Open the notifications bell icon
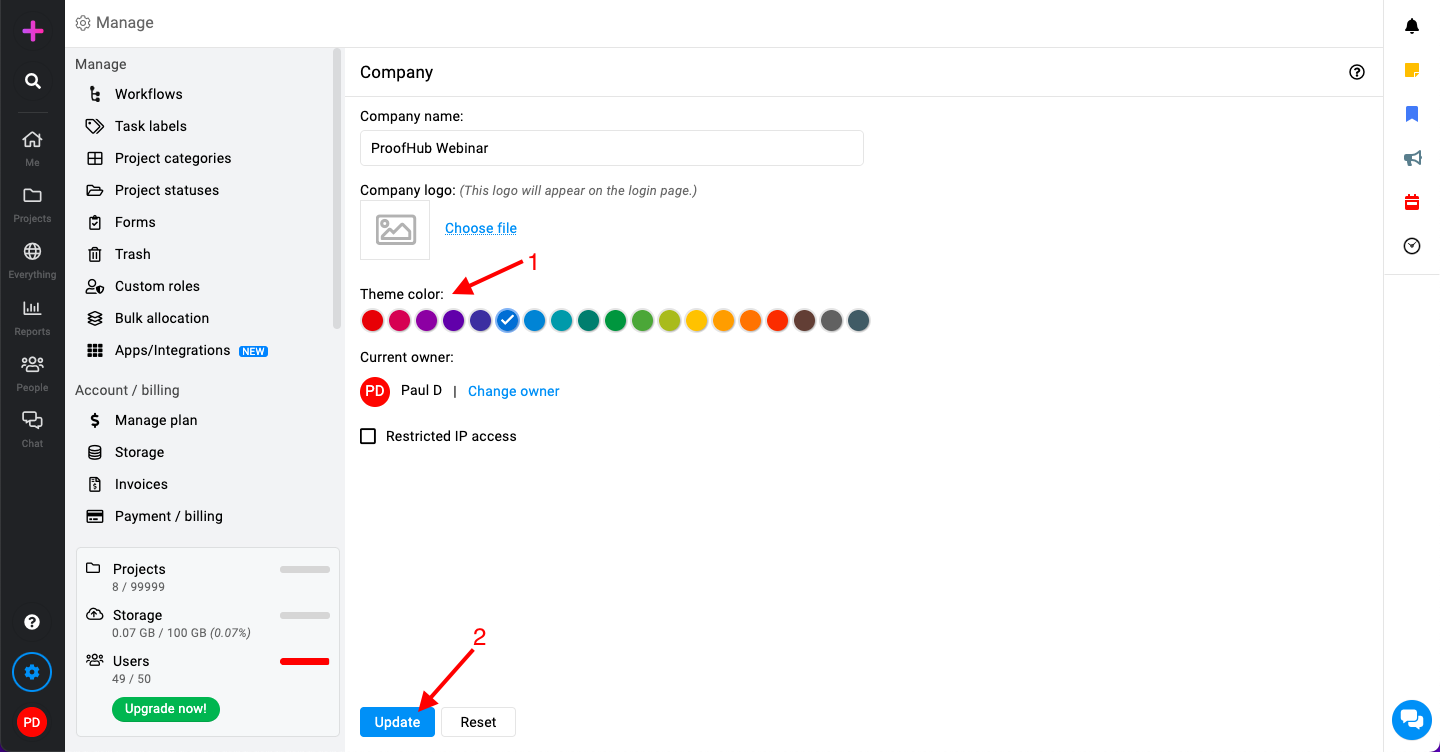Viewport: 1440px width, 752px height. tap(1412, 26)
